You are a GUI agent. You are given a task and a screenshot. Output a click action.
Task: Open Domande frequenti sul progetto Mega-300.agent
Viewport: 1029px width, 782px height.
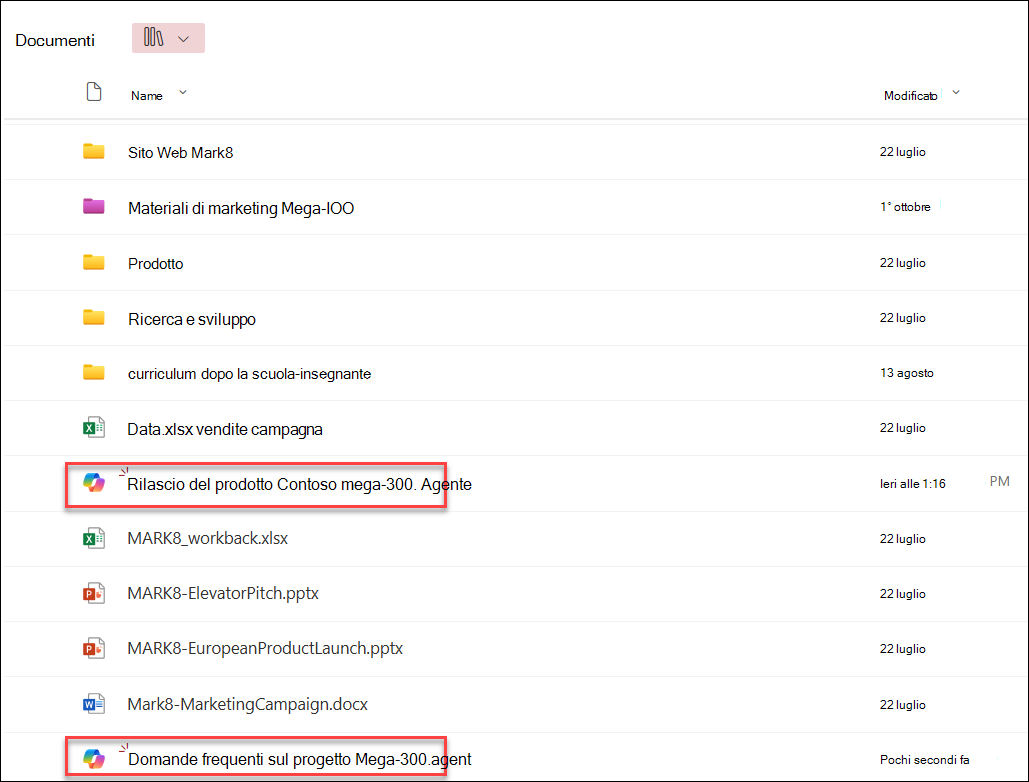300,760
